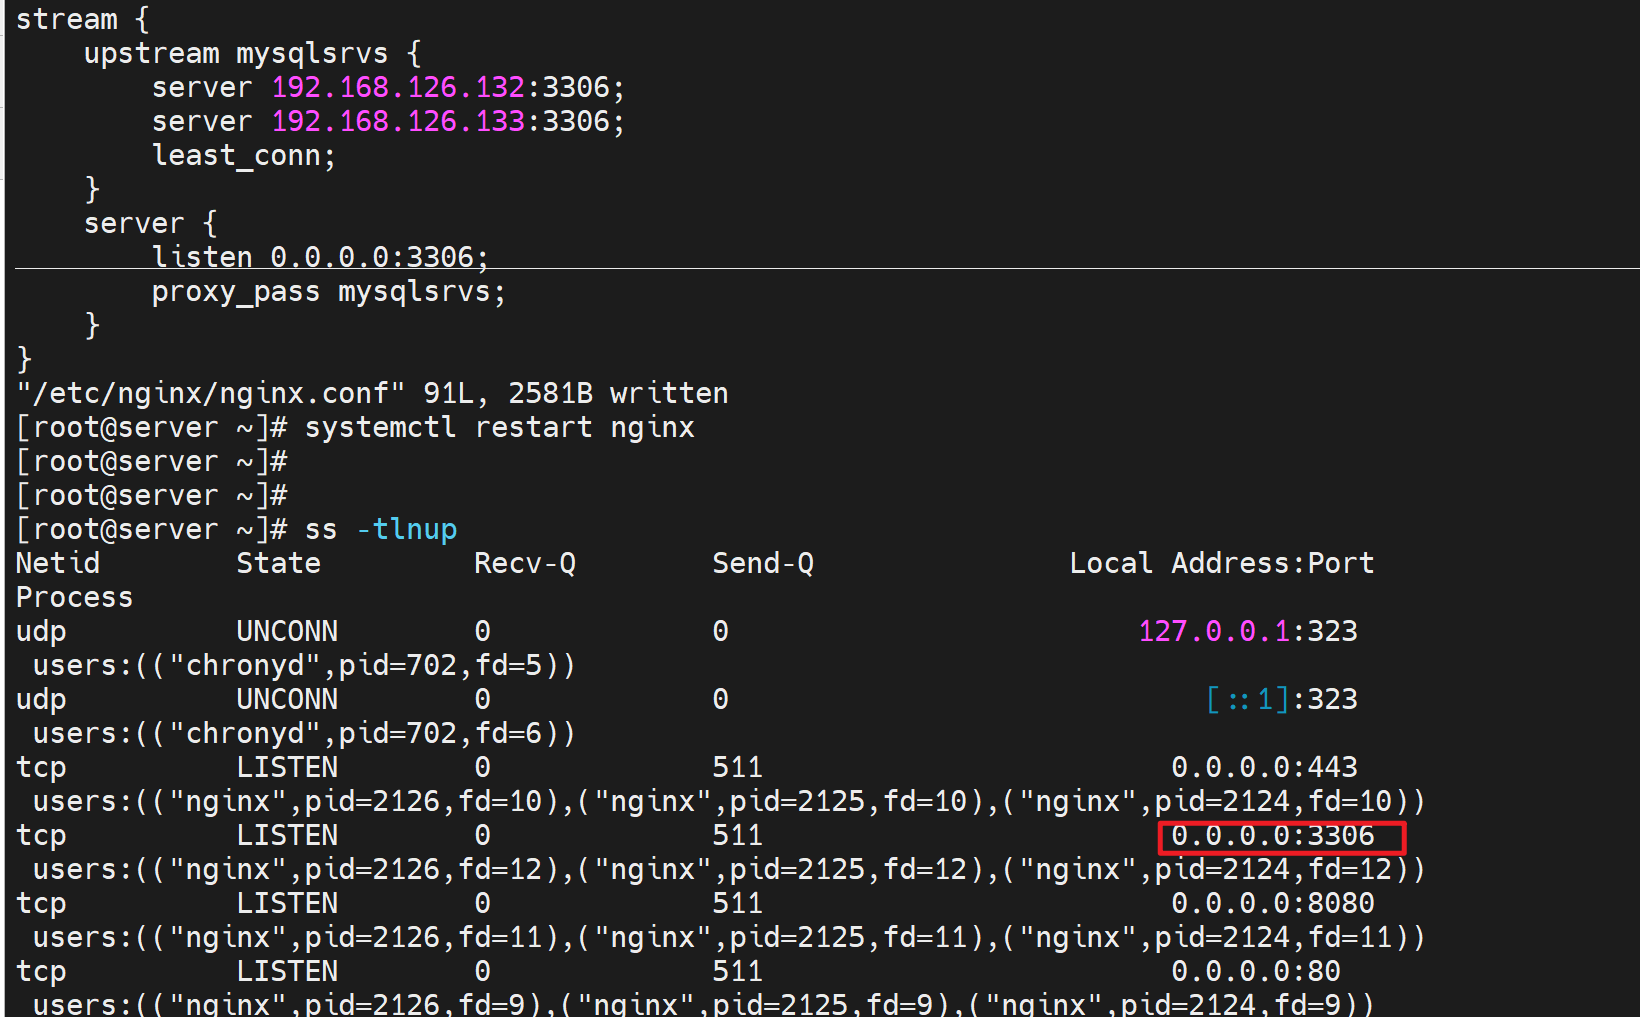Click the 127.0.0.1:323 local address
The height and width of the screenshot is (1017, 1640).
tap(1247, 632)
